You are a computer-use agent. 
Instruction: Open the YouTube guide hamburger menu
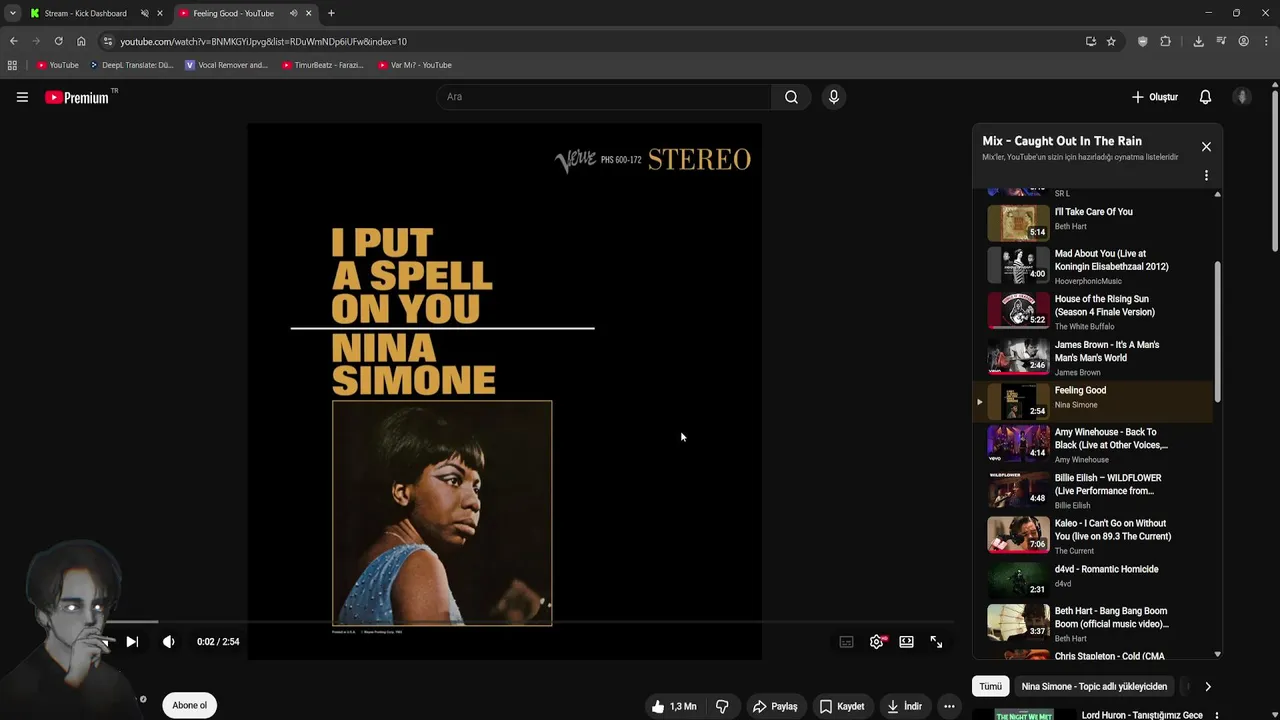tap(22, 97)
